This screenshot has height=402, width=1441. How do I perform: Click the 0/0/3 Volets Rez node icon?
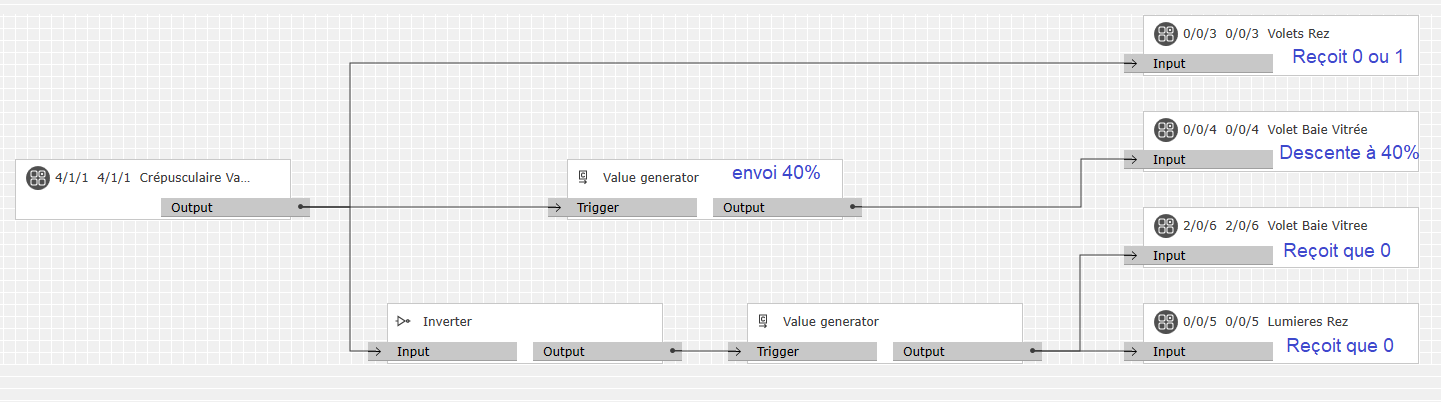point(1165,34)
